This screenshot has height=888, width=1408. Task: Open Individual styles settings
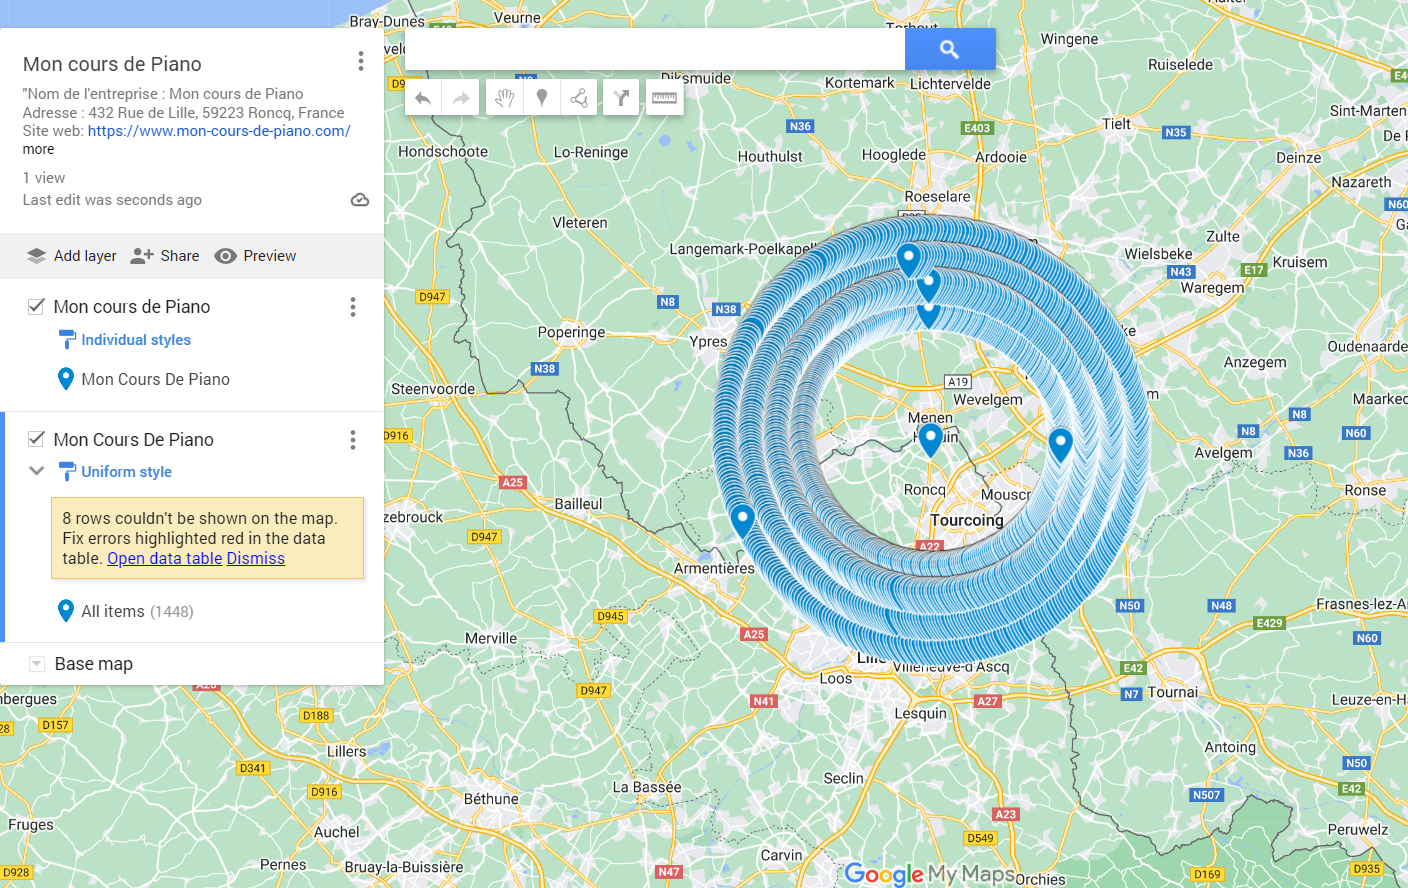pyautogui.click(x=136, y=340)
